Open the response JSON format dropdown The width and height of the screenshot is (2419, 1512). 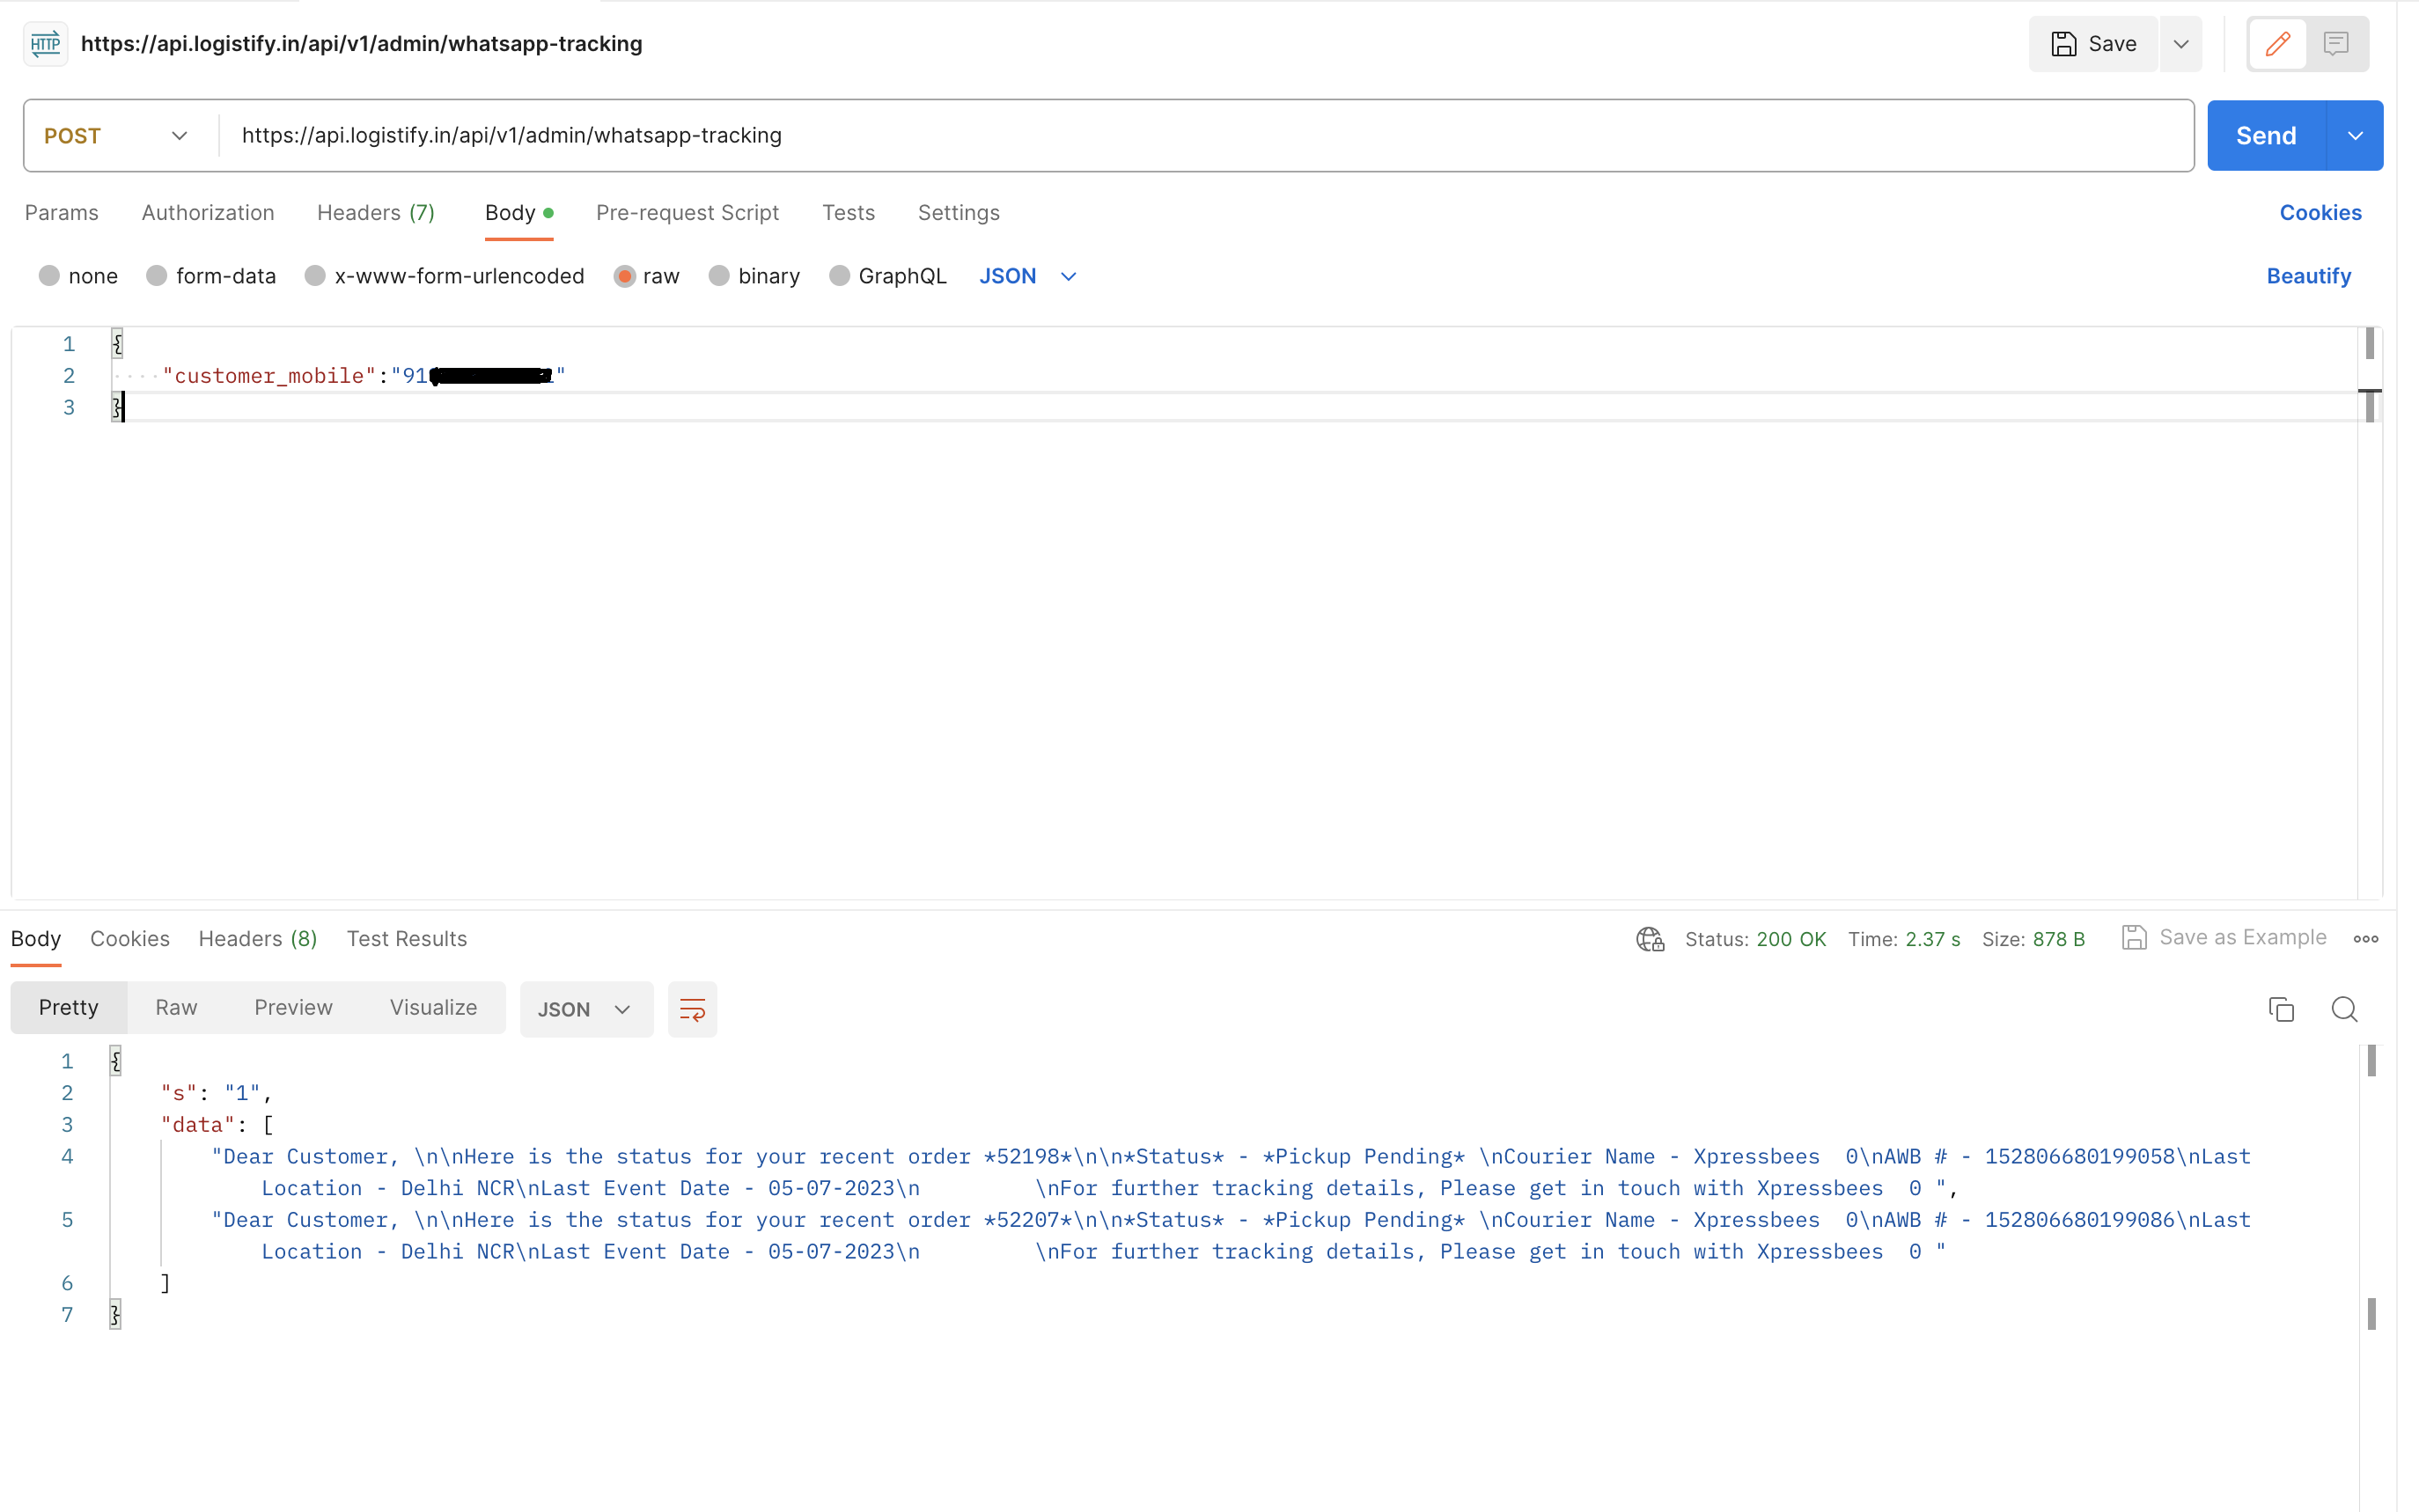point(586,1009)
